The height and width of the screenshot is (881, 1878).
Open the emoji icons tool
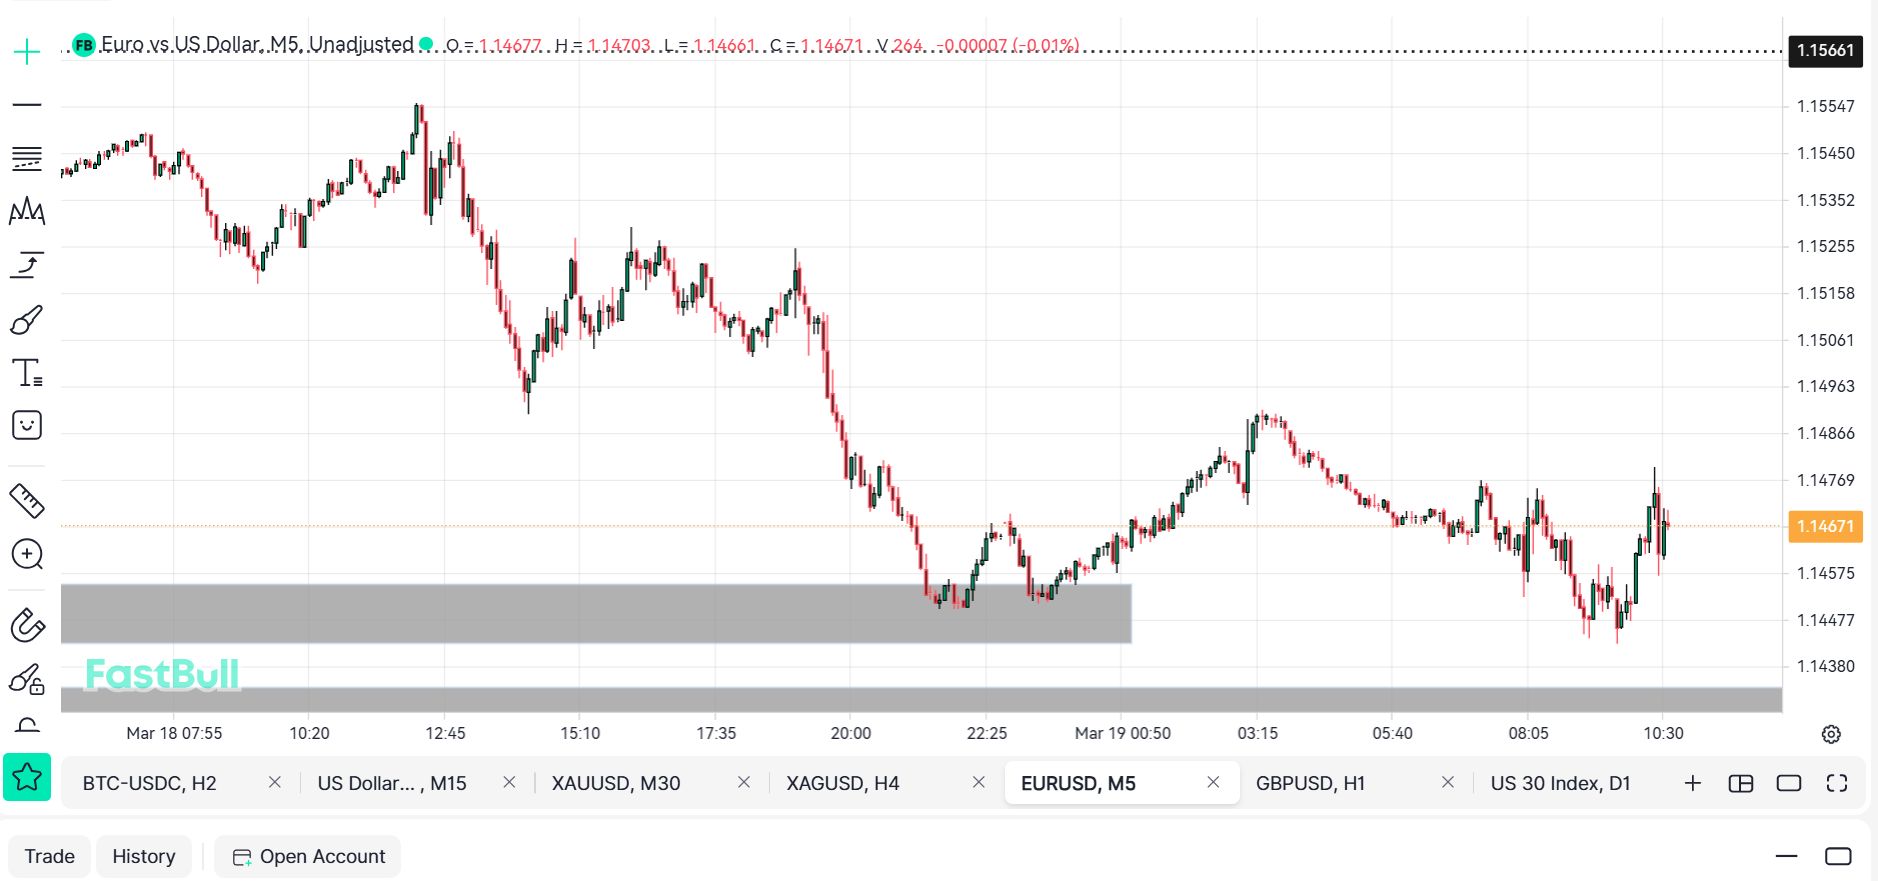[27, 426]
